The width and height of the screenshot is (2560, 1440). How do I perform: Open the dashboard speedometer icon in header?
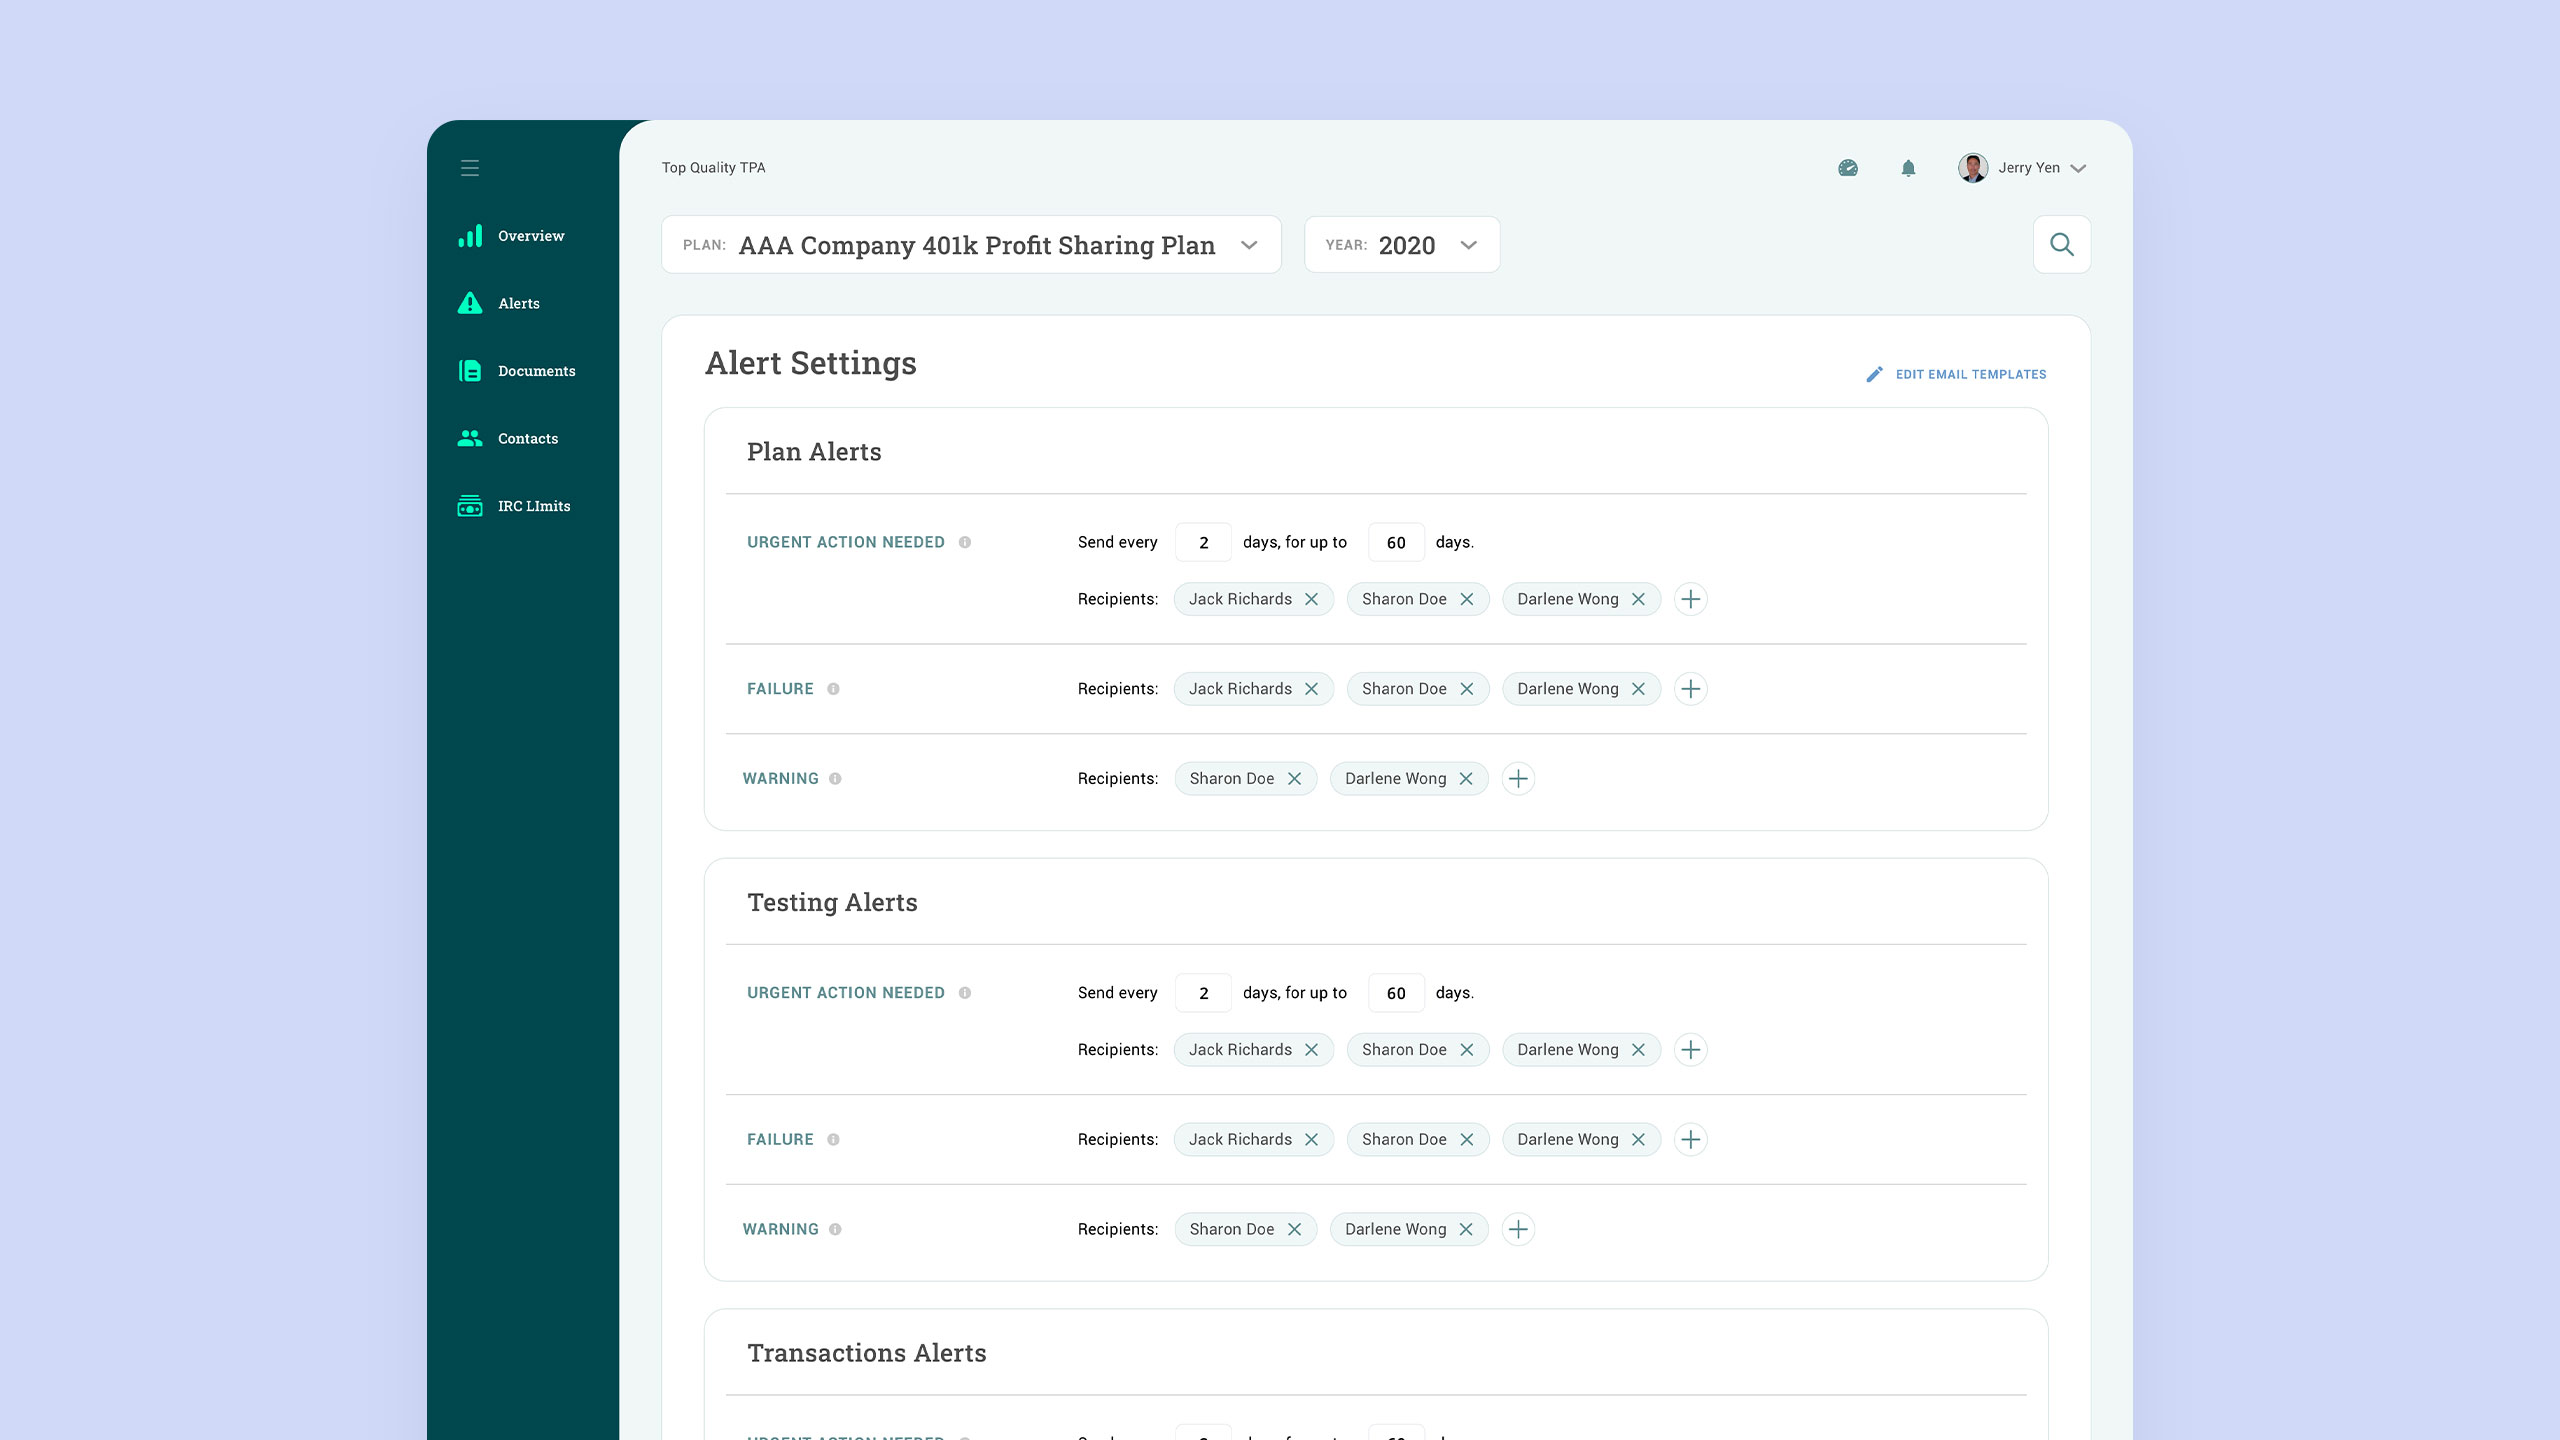[1848, 168]
